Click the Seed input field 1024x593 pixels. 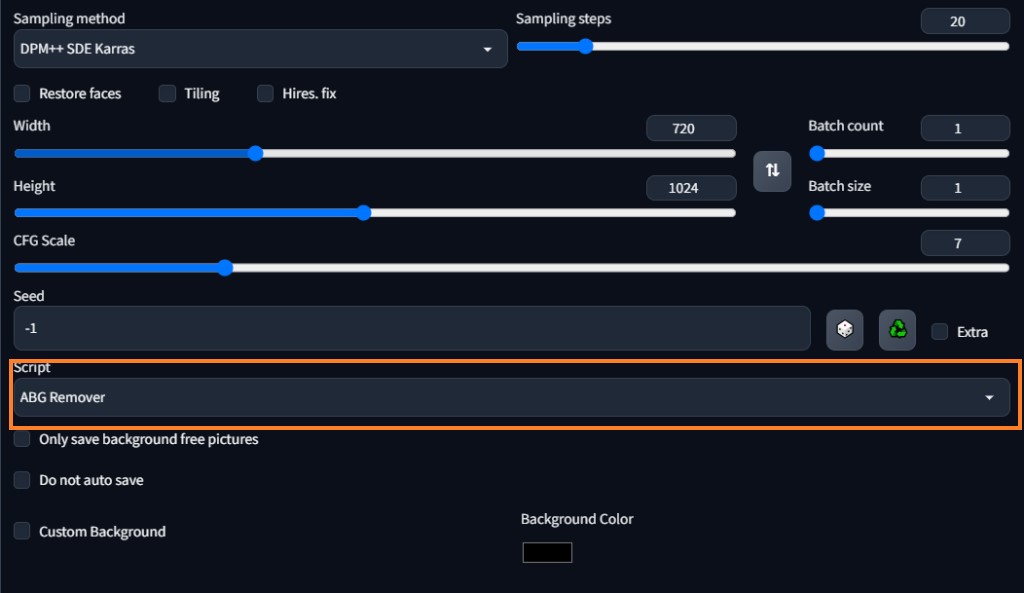[411, 329]
